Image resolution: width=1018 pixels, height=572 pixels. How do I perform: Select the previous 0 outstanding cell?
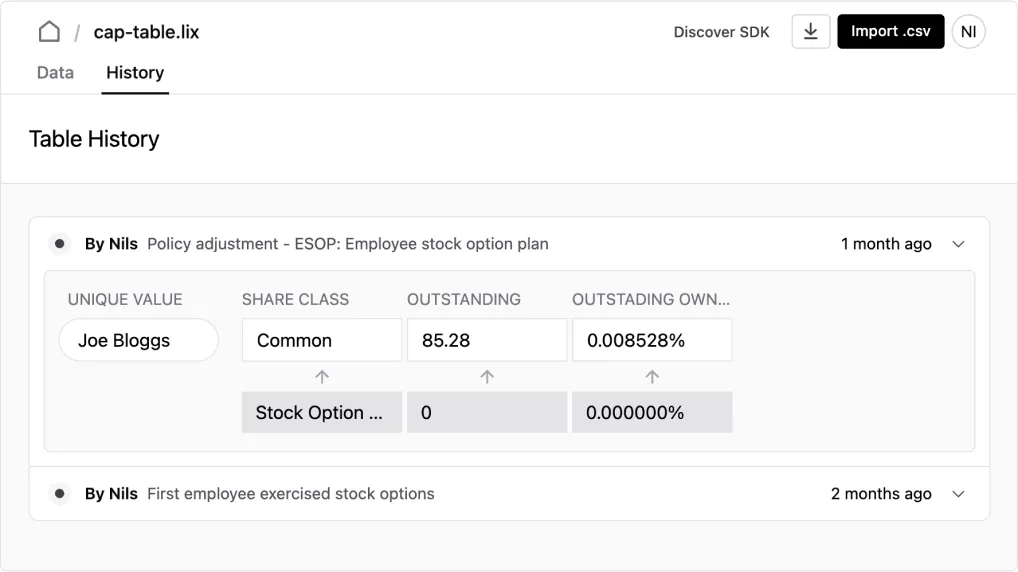click(x=487, y=412)
